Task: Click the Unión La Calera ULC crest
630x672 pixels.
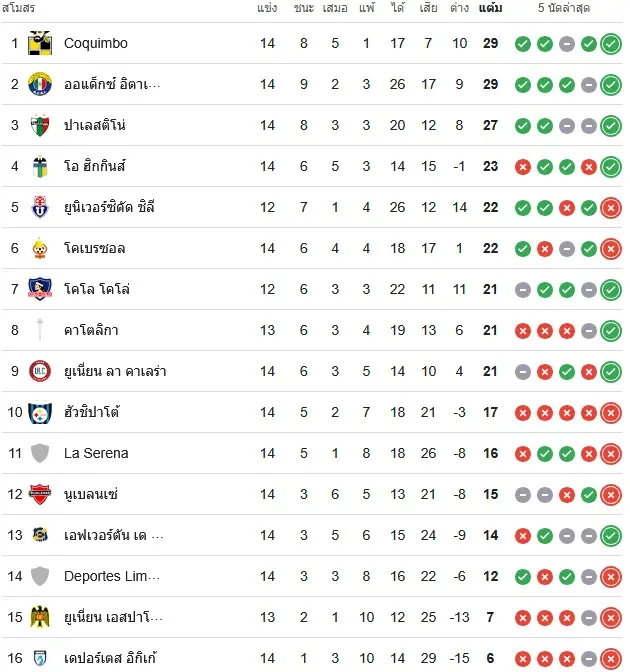Action: coord(40,371)
